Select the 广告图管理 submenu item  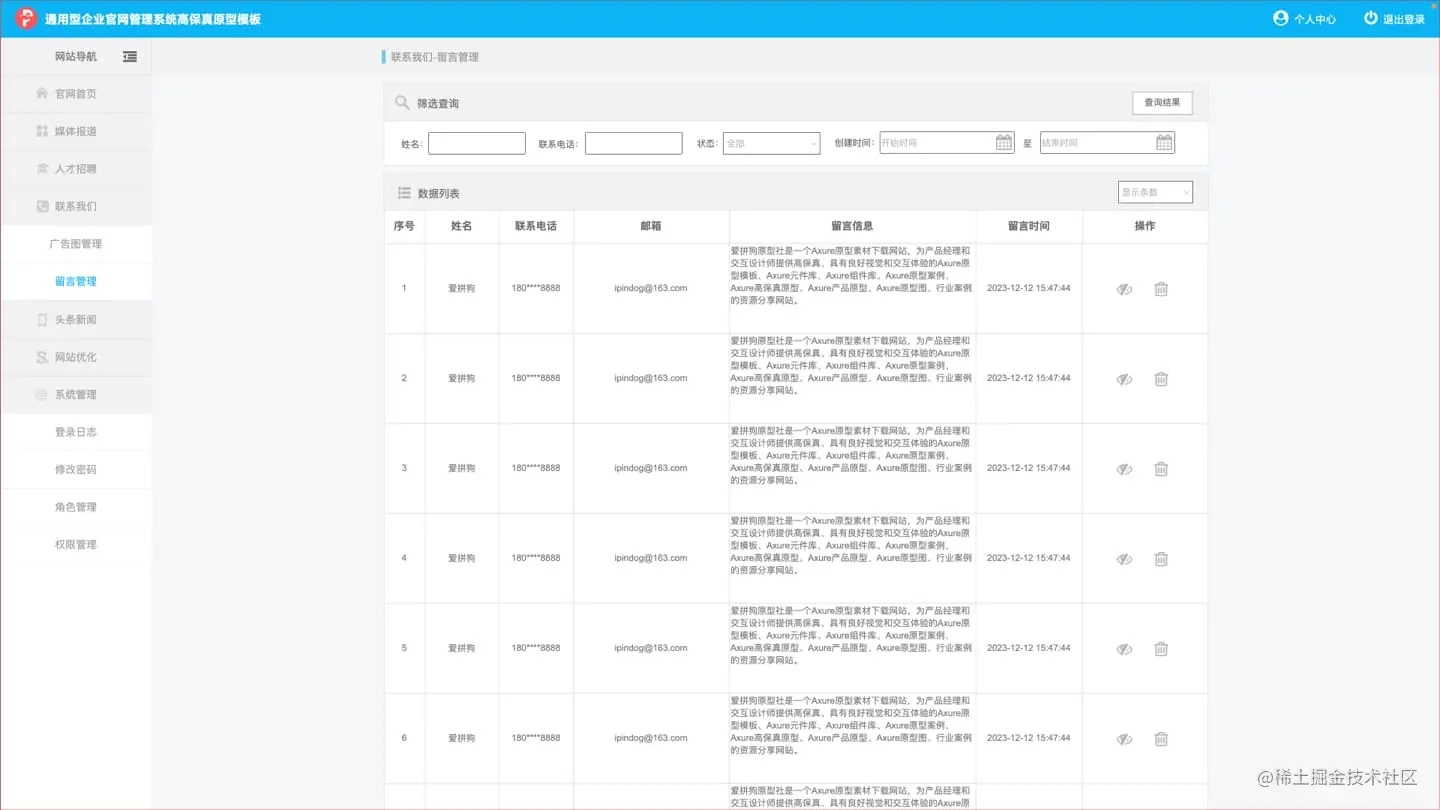pyautogui.click(x=76, y=244)
